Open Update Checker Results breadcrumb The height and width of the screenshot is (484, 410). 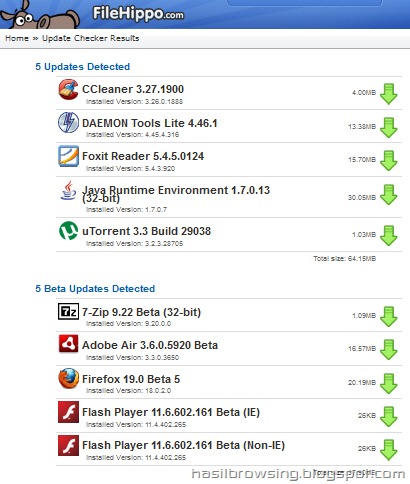click(x=91, y=38)
